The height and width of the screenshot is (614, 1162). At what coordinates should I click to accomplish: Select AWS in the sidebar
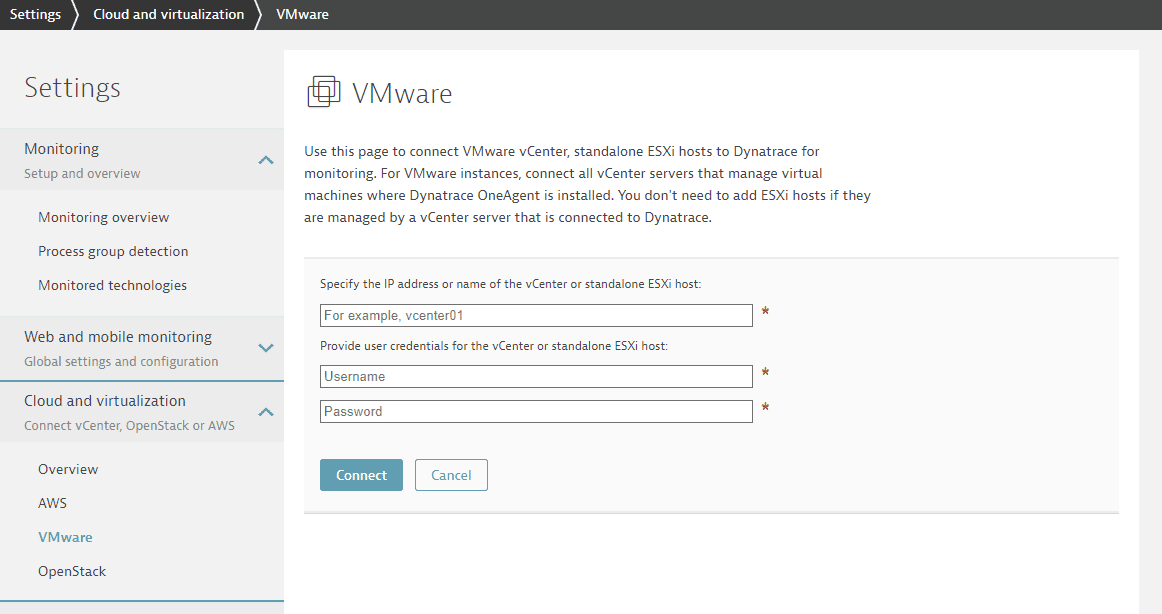tap(53, 503)
